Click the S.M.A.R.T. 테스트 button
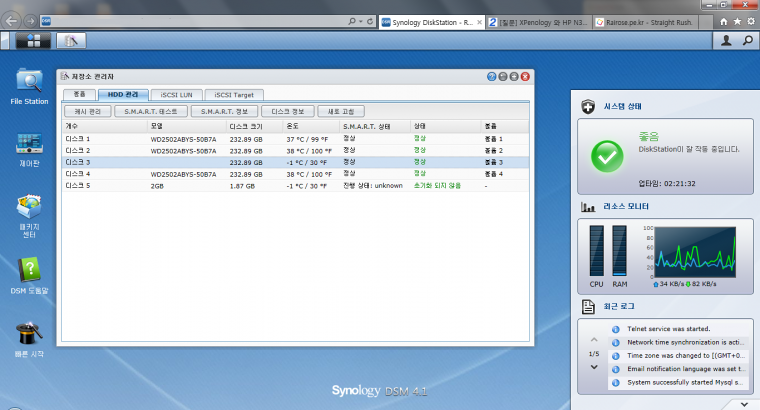Screen dimensions: 760x410 pos(151,111)
